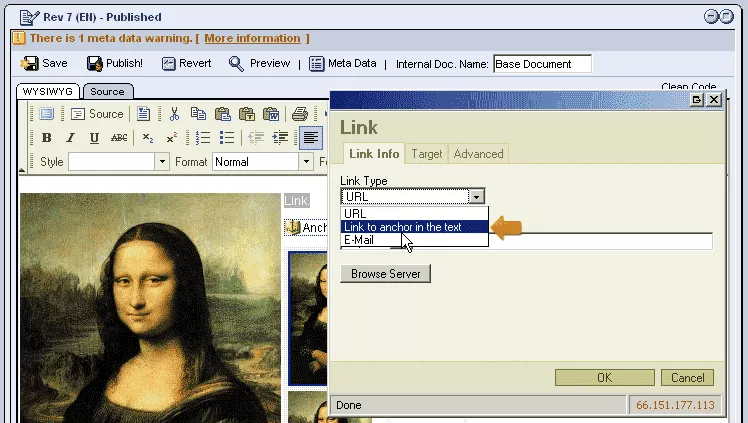The image size is (748, 423).
Task: Switch to the Target tab
Action: tap(427, 154)
